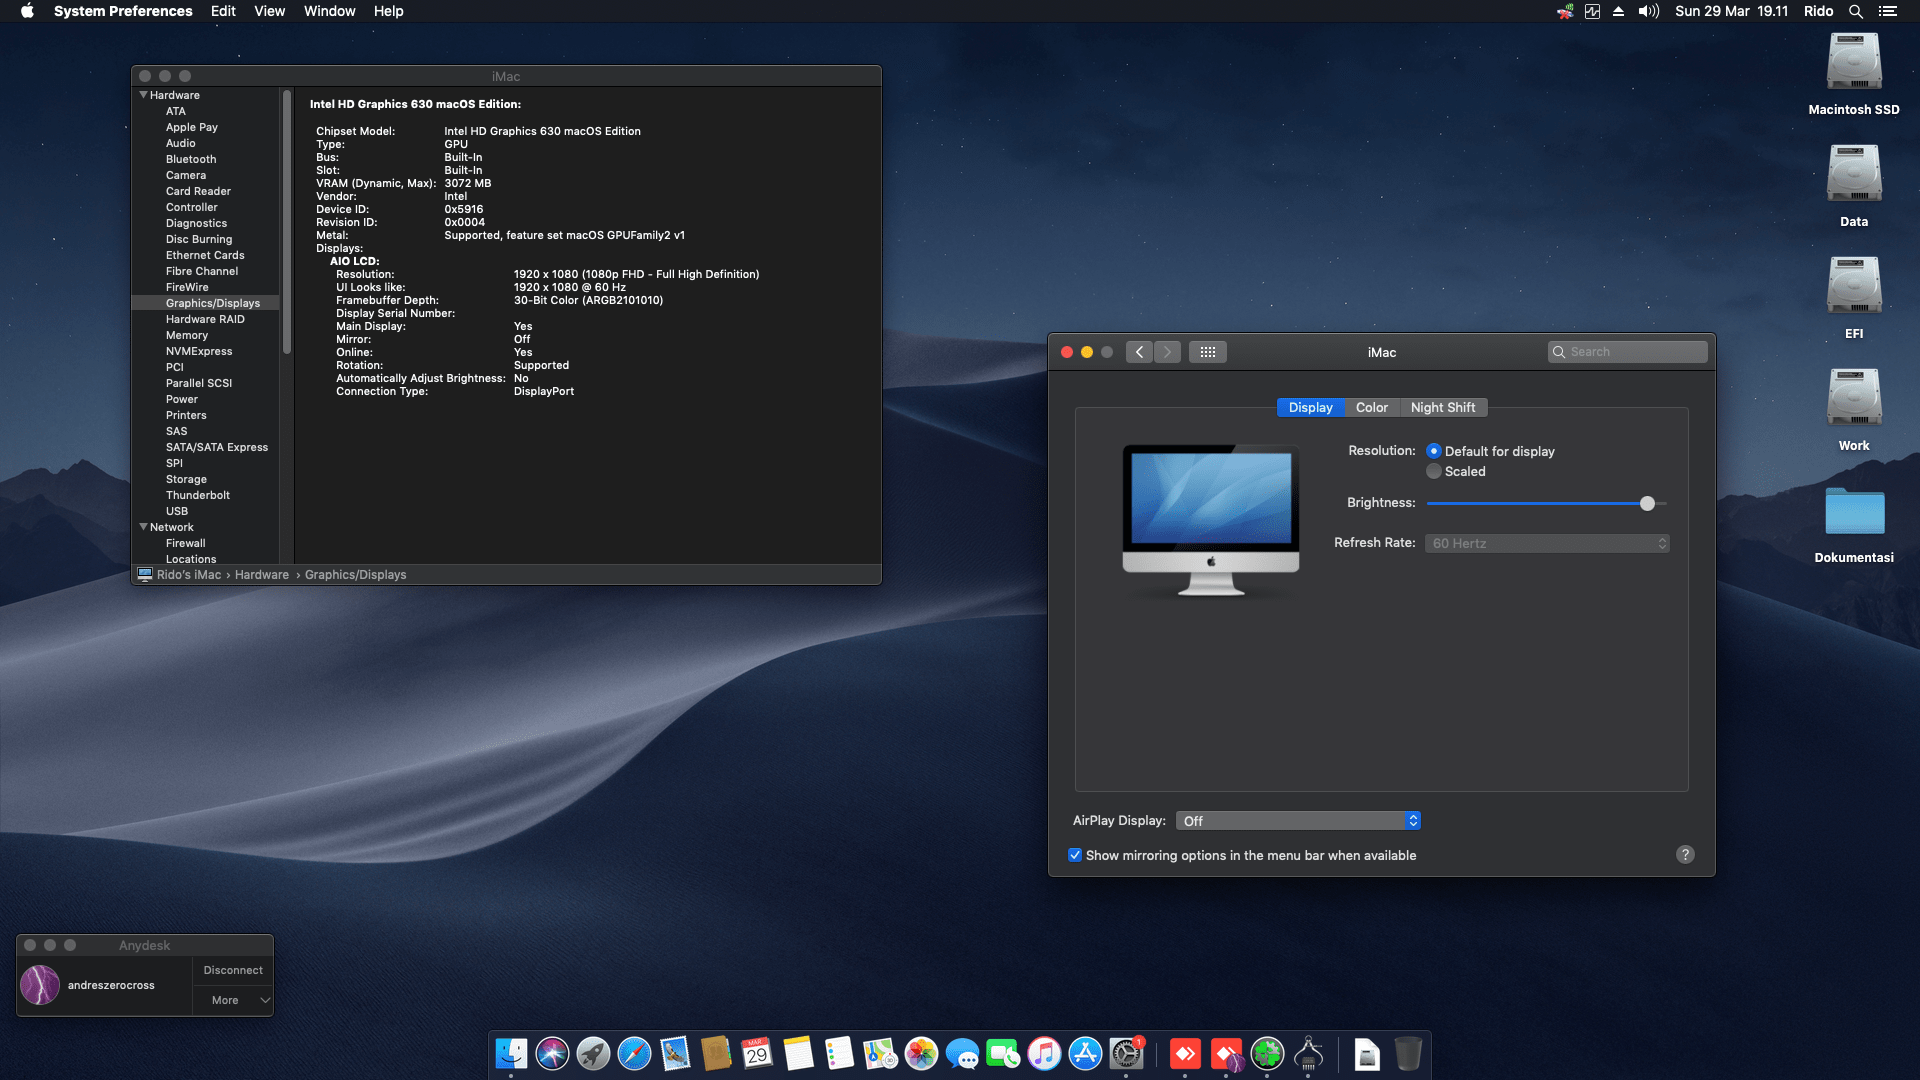The width and height of the screenshot is (1920, 1080).
Task: Open the Apple menu
Action: pyautogui.click(x=27, y=11)
